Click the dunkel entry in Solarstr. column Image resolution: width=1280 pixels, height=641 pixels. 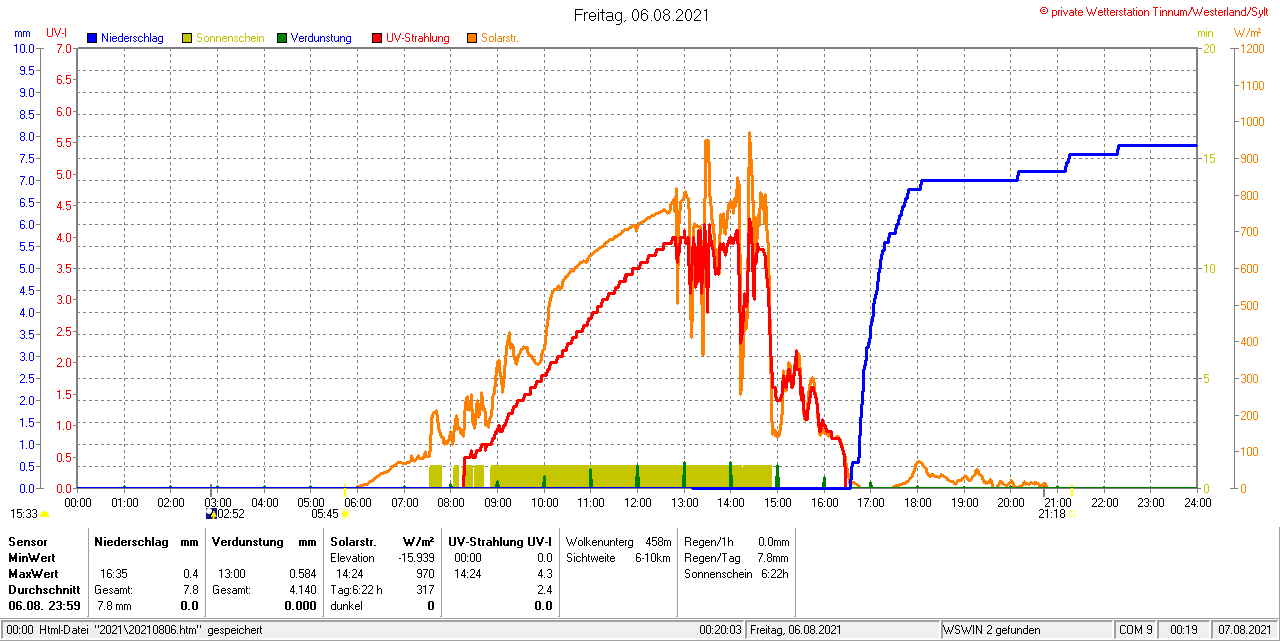[346, 606]
